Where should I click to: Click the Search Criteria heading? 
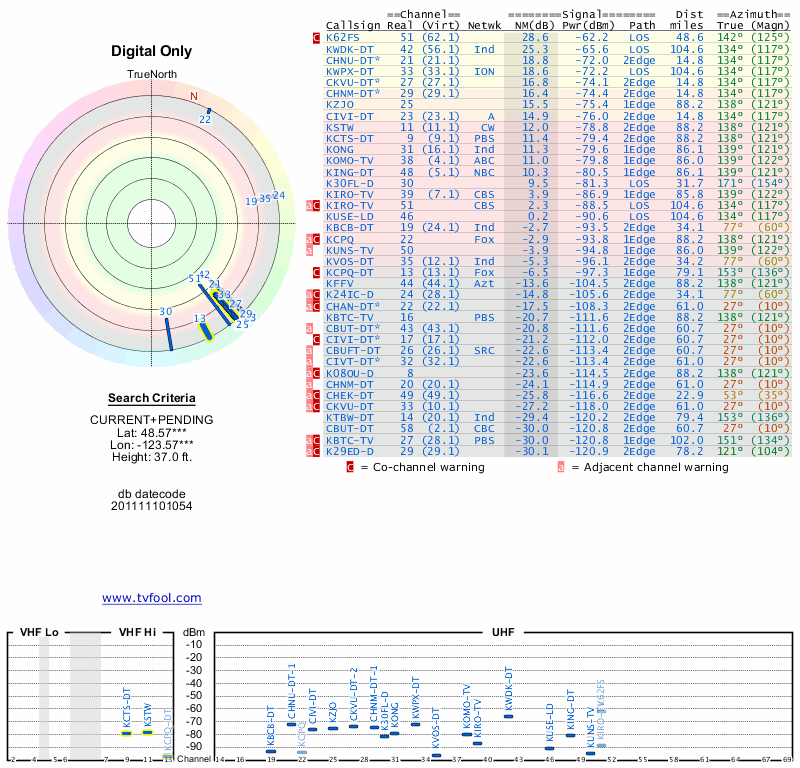pos(152,399)
